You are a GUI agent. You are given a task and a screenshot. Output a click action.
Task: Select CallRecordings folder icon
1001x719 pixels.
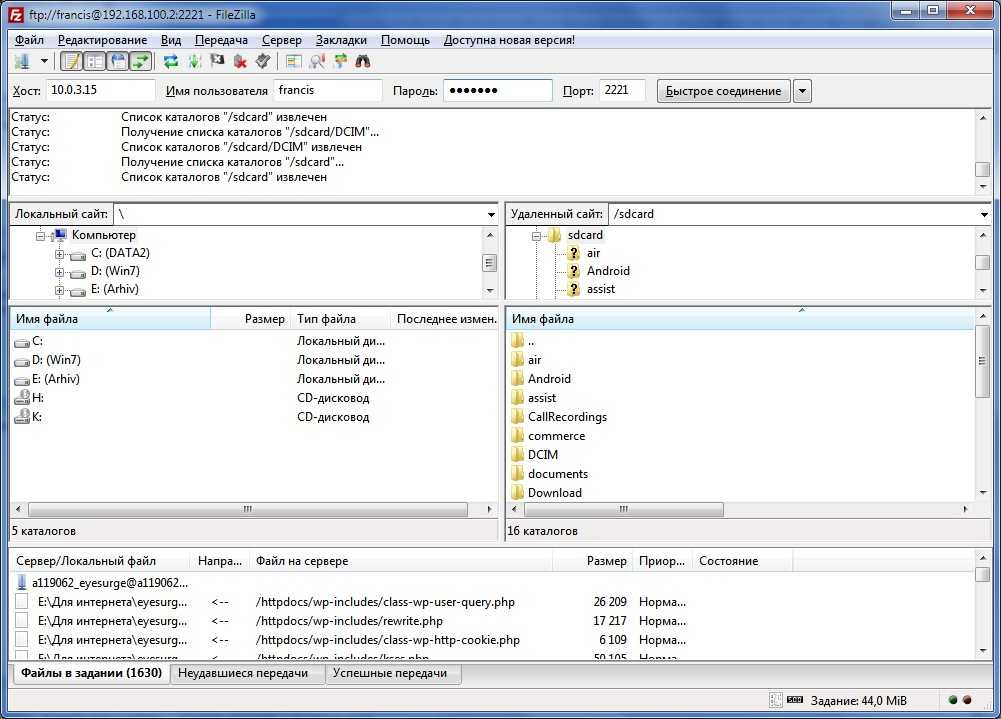[x=518, y=417]
